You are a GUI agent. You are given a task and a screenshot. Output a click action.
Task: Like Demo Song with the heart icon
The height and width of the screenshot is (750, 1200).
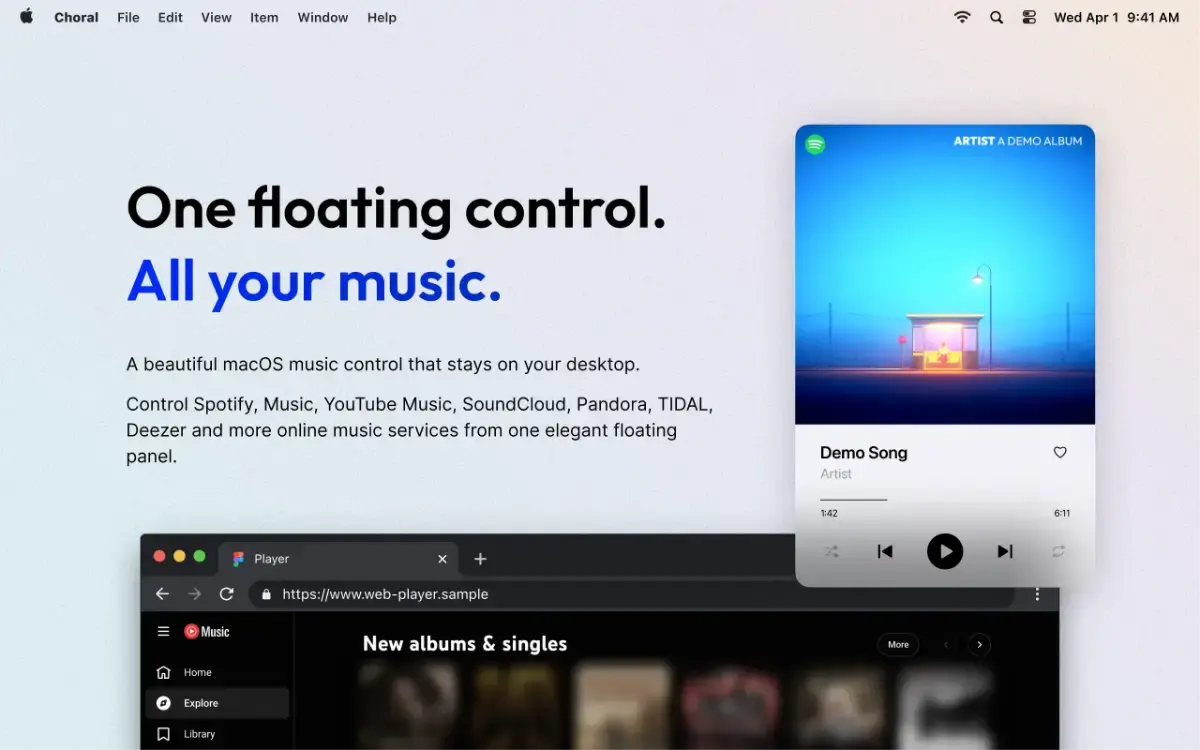[1060, 452]
